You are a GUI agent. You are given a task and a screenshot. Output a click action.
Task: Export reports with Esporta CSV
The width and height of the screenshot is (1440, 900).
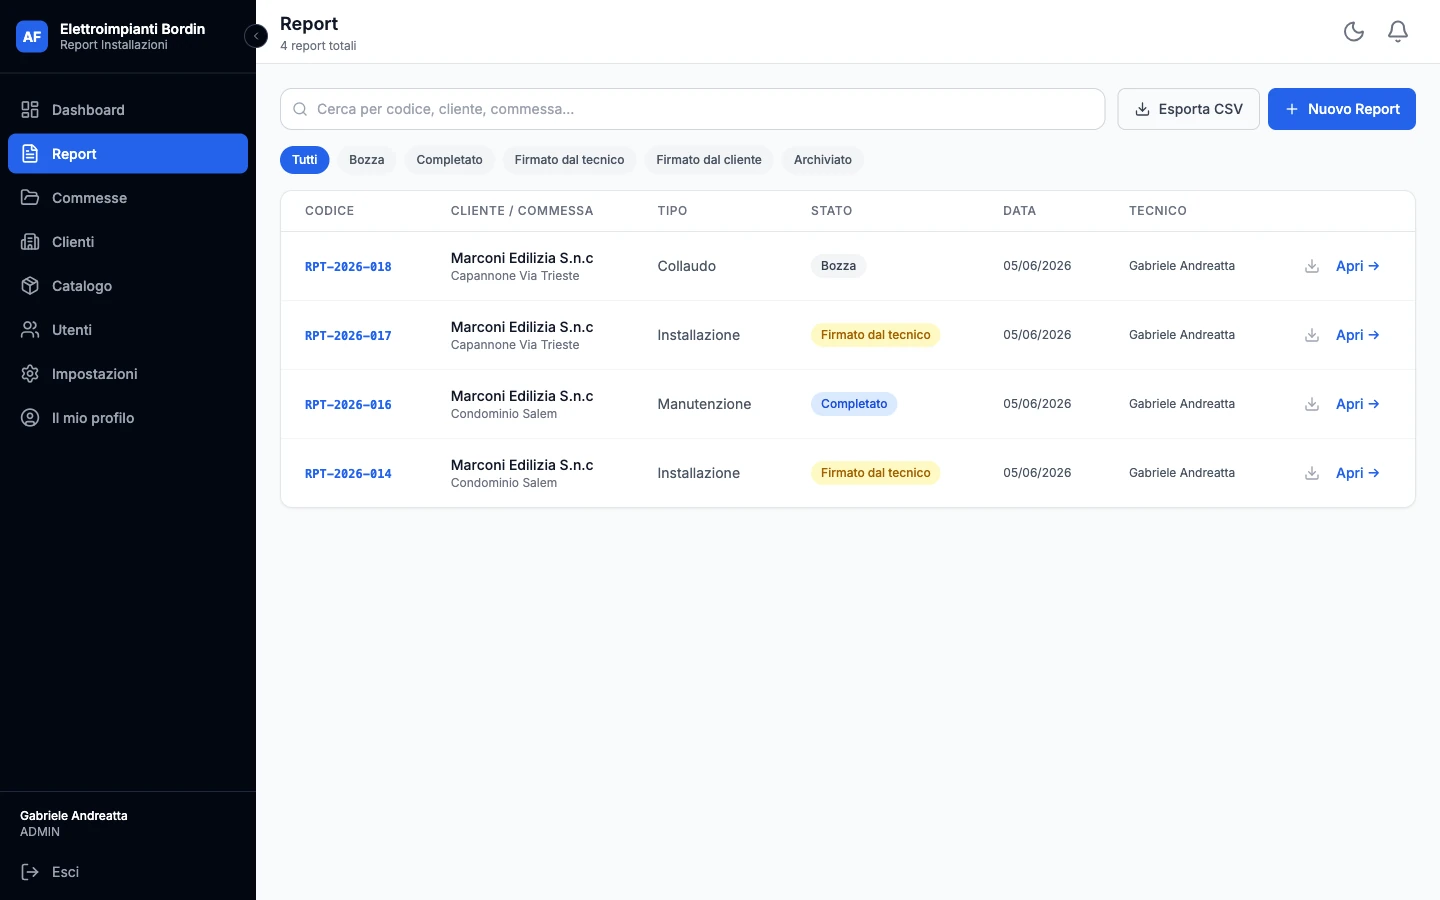[1188, 109]
